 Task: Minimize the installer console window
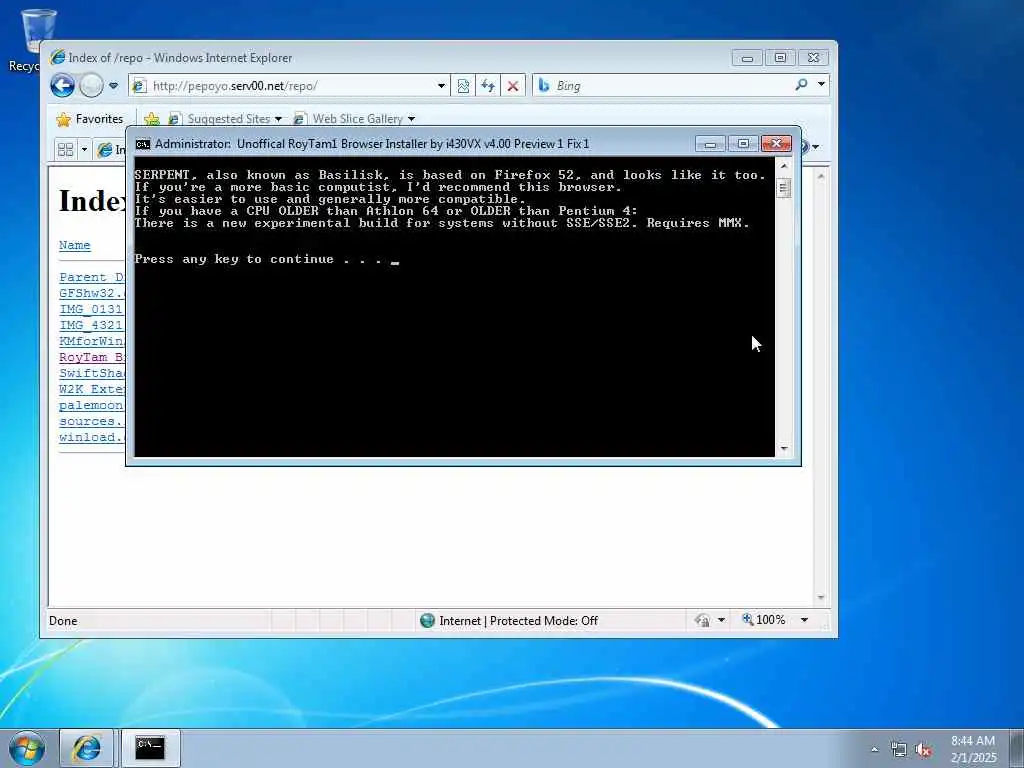710,144
